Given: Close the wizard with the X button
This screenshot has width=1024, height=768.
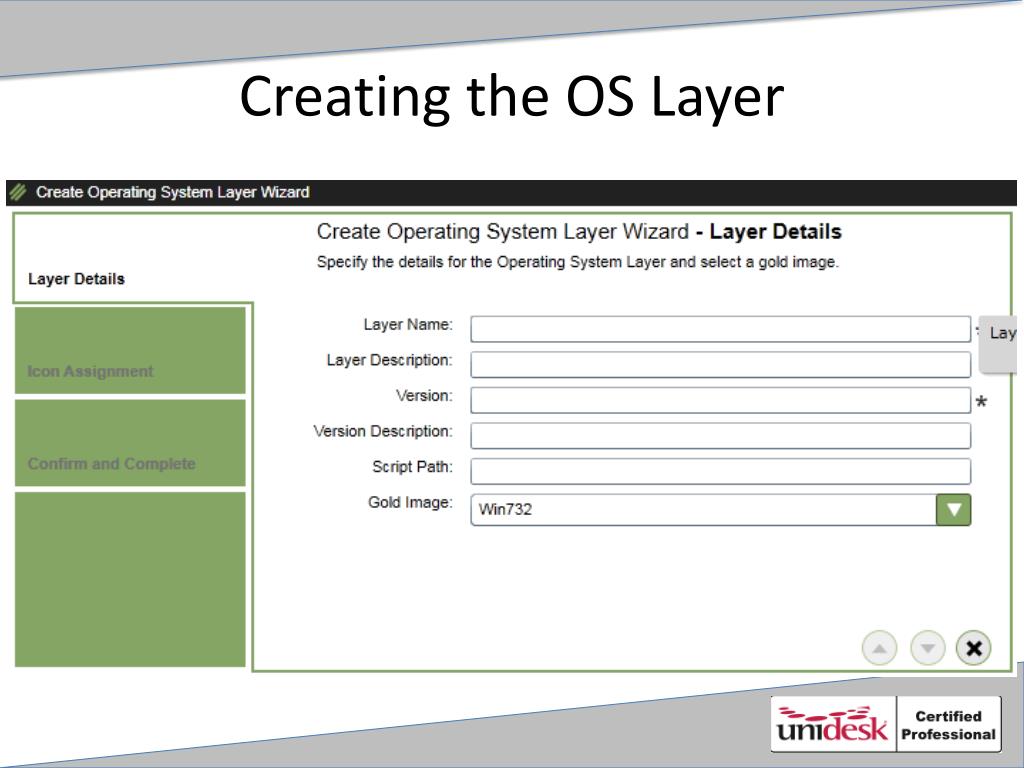Looking at the screenshot, I should [x=973, y=648].
